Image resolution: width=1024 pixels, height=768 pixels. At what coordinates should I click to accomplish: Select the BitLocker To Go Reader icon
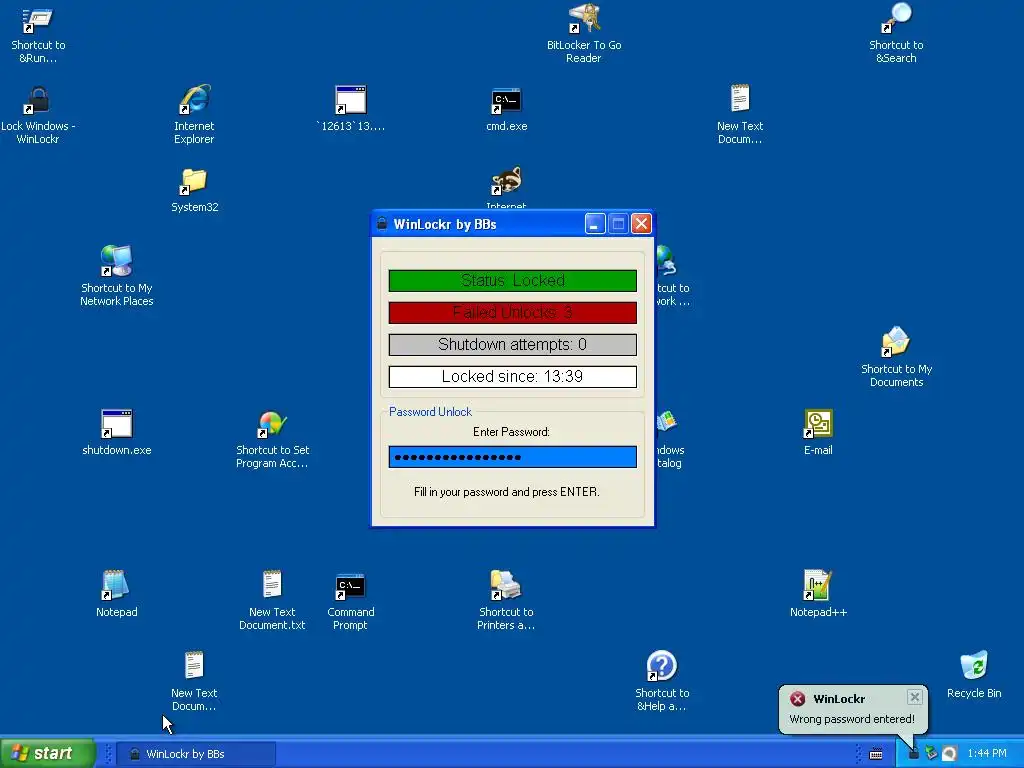pyautogui.click(x=584, y=34)
